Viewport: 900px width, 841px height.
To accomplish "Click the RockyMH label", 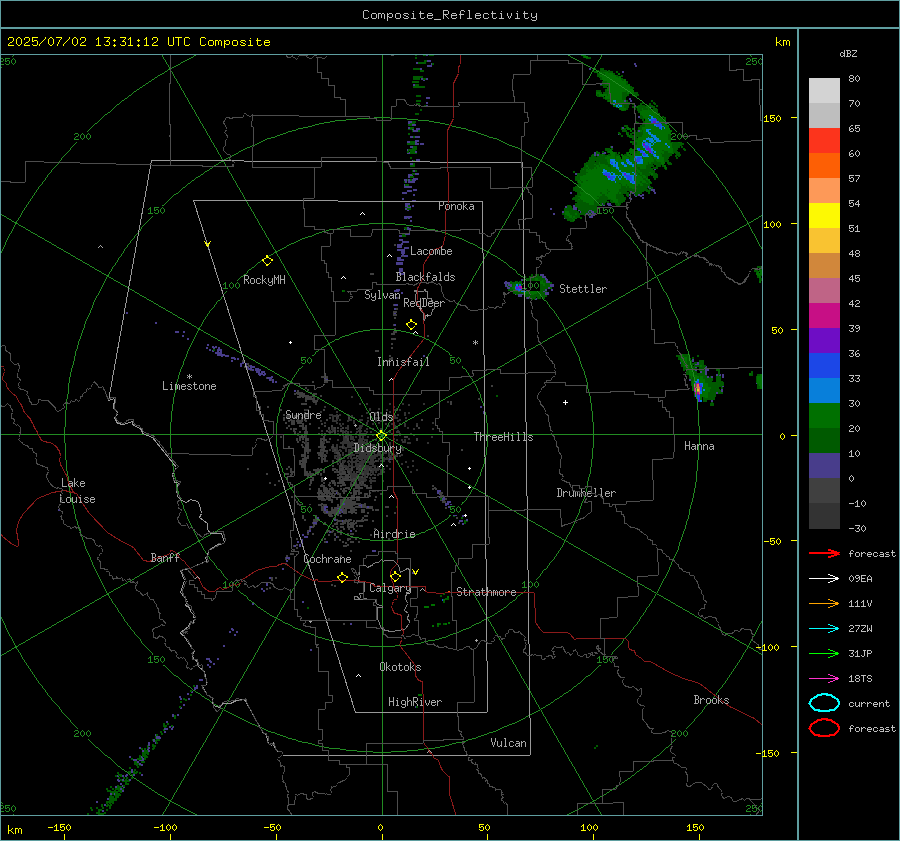I will [x=264, y=280].
